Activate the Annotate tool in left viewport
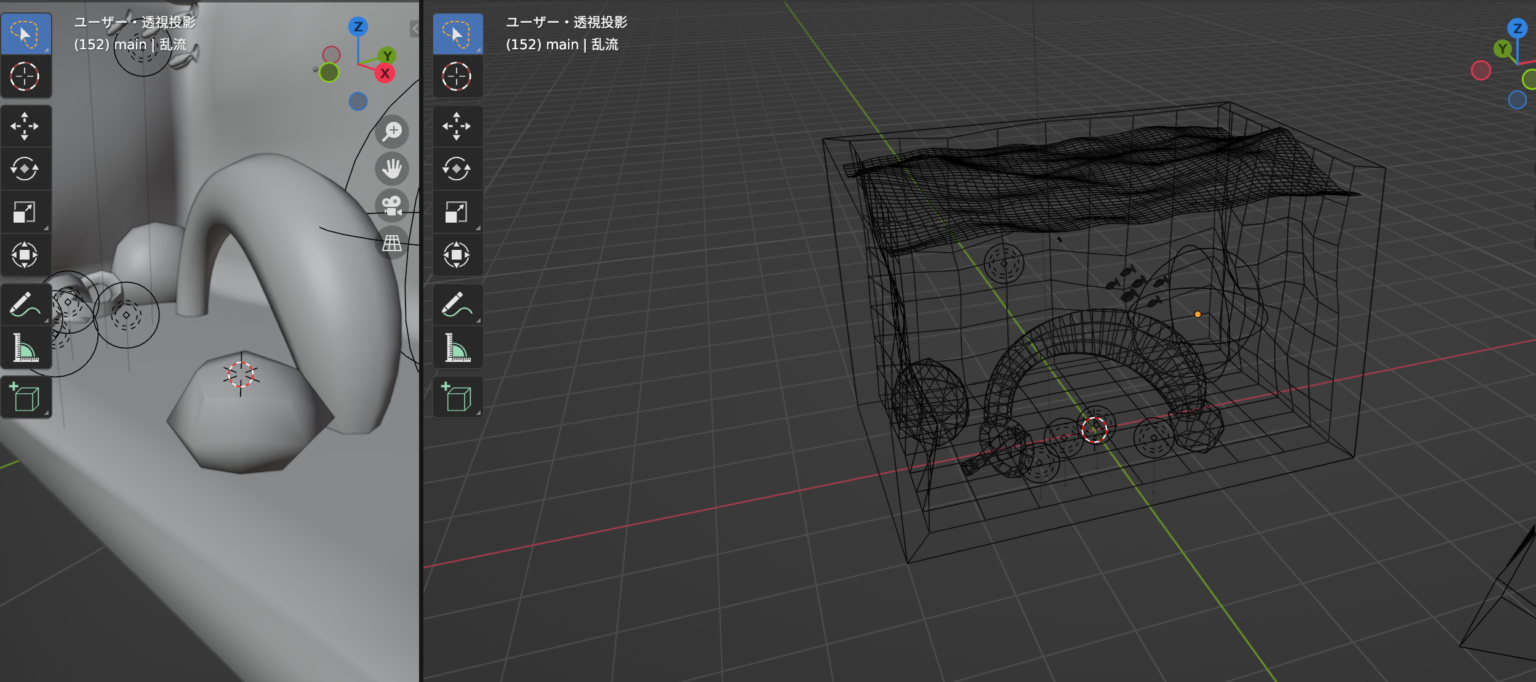This screenshot has width=1536, height=682. coord(27,303)
